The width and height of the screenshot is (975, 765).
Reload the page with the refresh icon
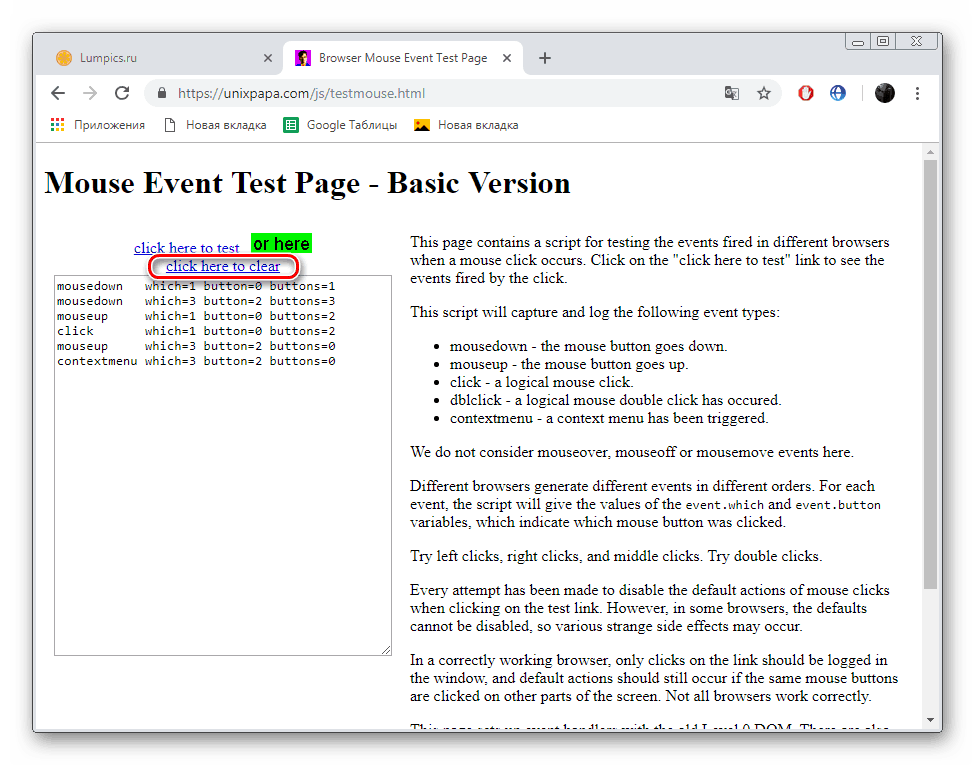122,92
